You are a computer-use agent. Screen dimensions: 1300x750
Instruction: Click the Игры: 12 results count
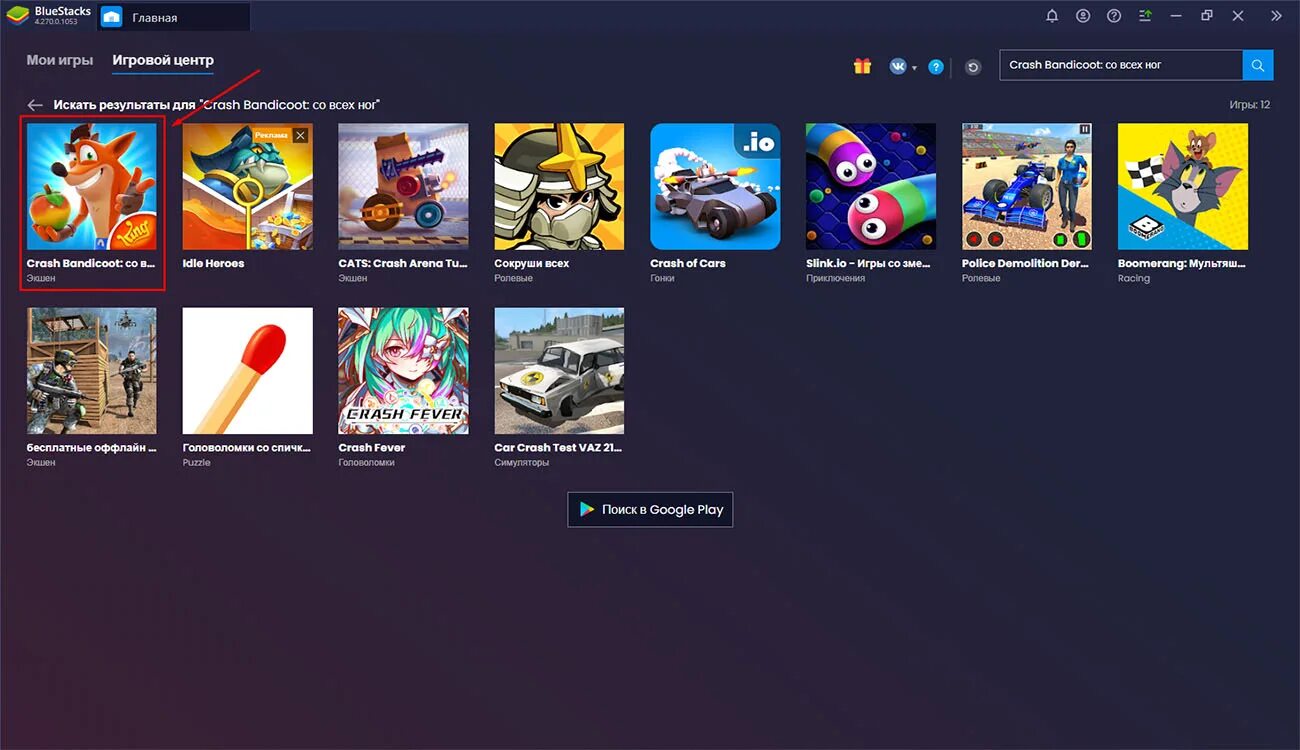pyautogui.click(x=1250, y=105)
